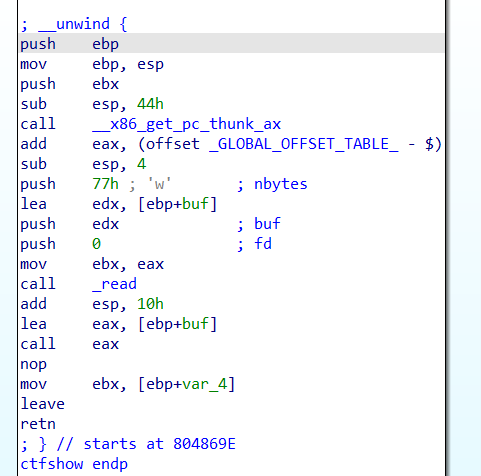481x476 pixels.
Task: Select the 'push 0' instruction
Action: 61,244
